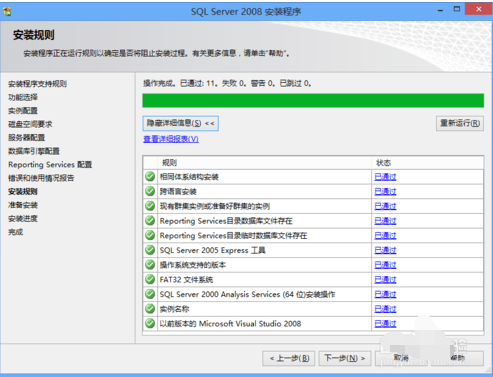The height and width of the screenshot is (377, 493).
Task: Click check icon for Microsoft Visual Studio 2008 row
Action: (x=150, y=323)
